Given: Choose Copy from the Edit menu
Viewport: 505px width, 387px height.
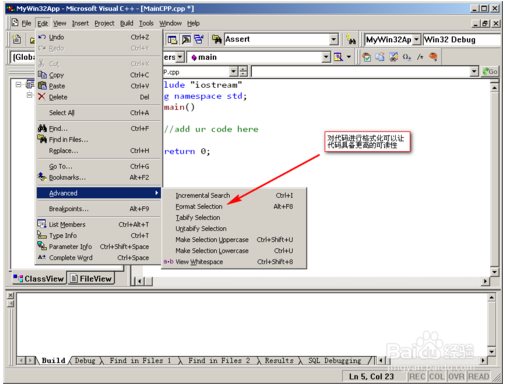Looking at the screenshot, I should point(99,75).
